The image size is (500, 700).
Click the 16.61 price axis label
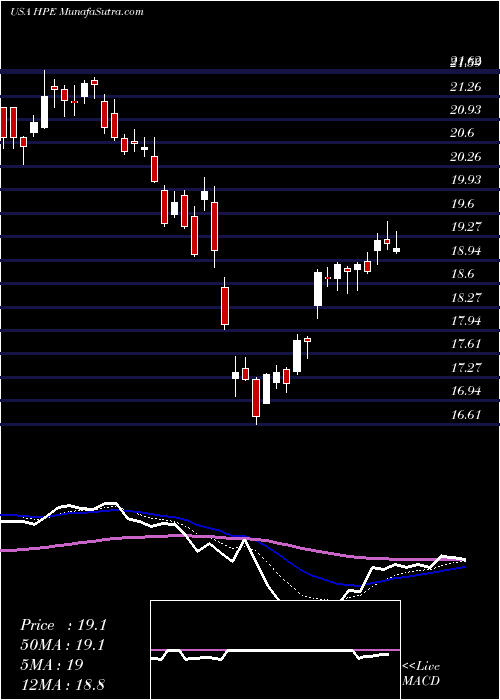pyautogui.click(x=466, y=414)
